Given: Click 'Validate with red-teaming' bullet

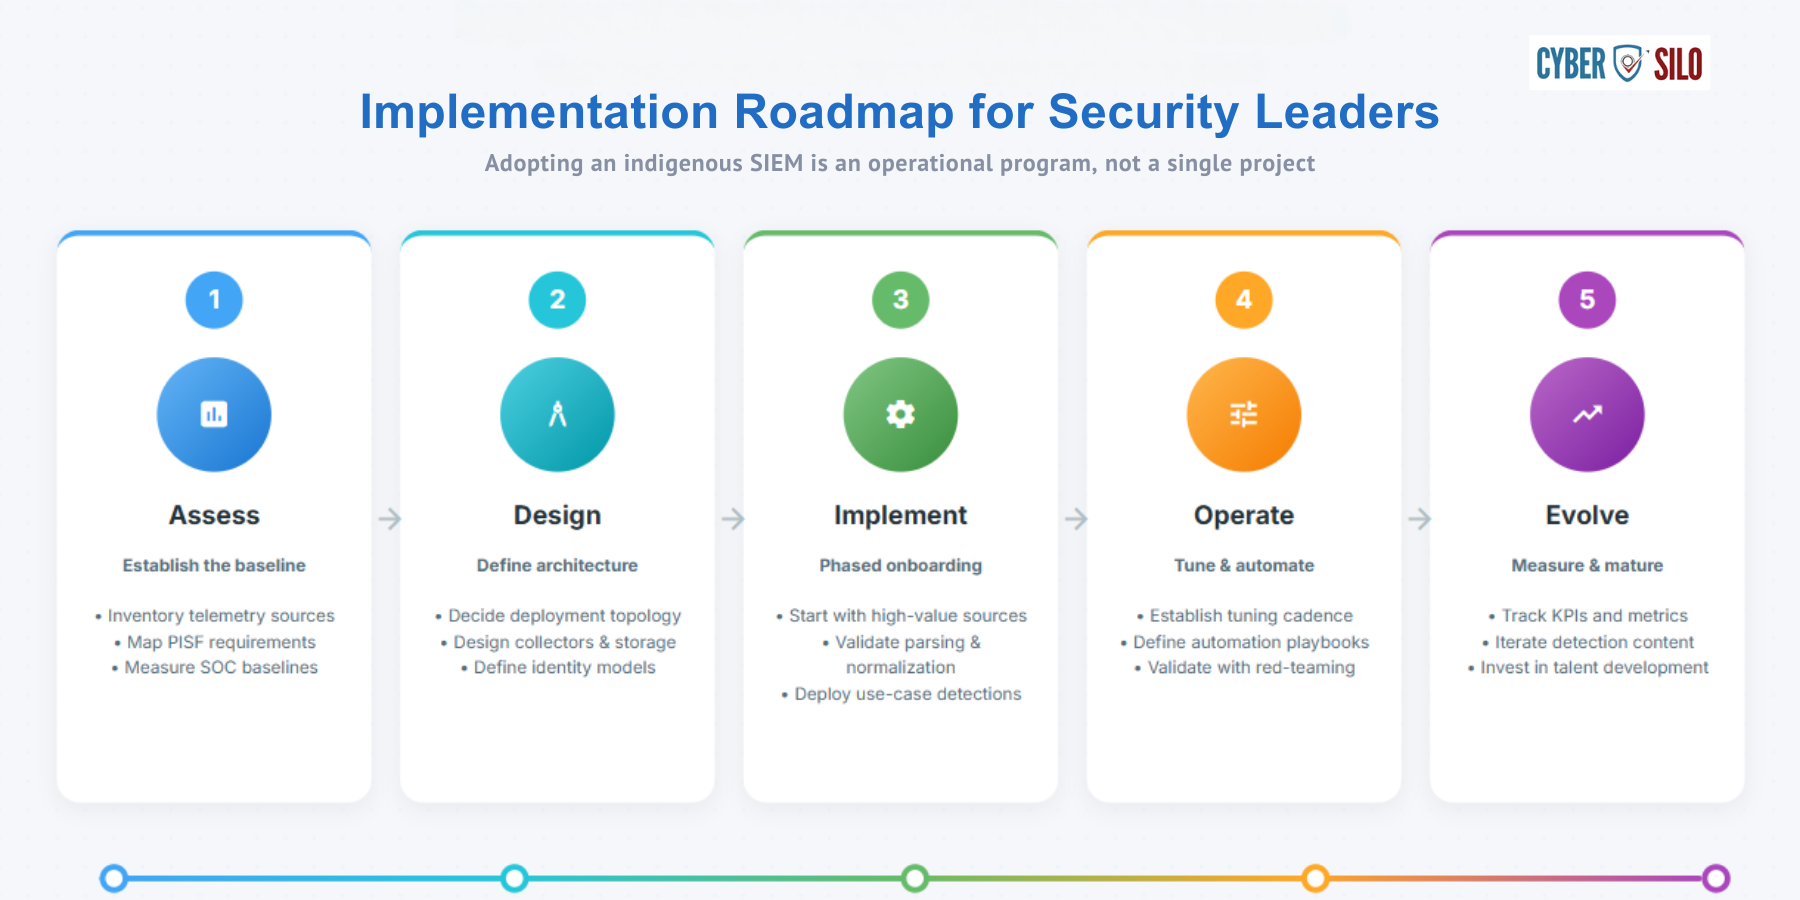Looking at the screenshot, I should [1244, 667].
